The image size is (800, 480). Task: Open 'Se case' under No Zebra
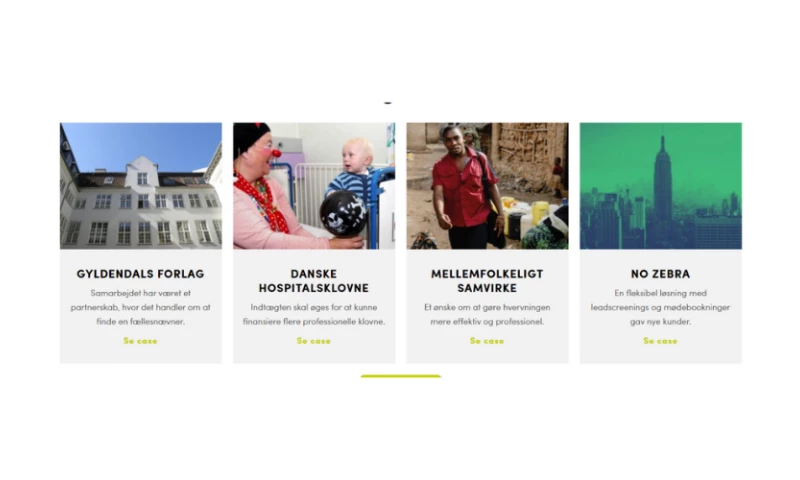click(x=660, y=341)
